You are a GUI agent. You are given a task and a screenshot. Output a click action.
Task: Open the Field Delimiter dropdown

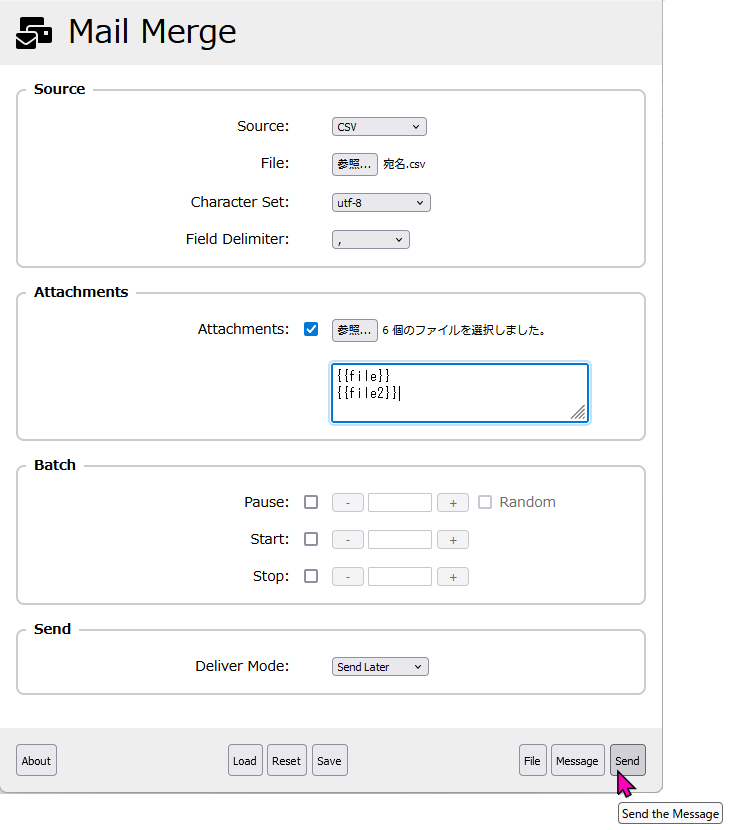tap(370, 240)
